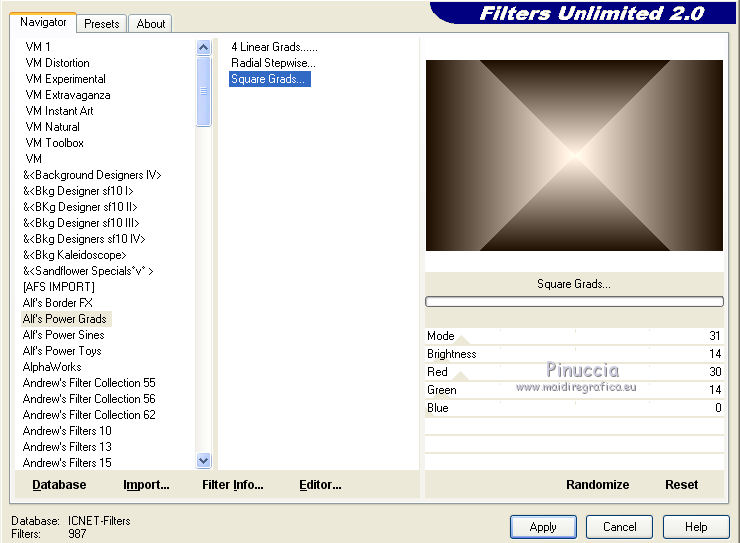Screen dimensions: 740x543
Task: Select the VM 1 category
Action: (38, 47)
